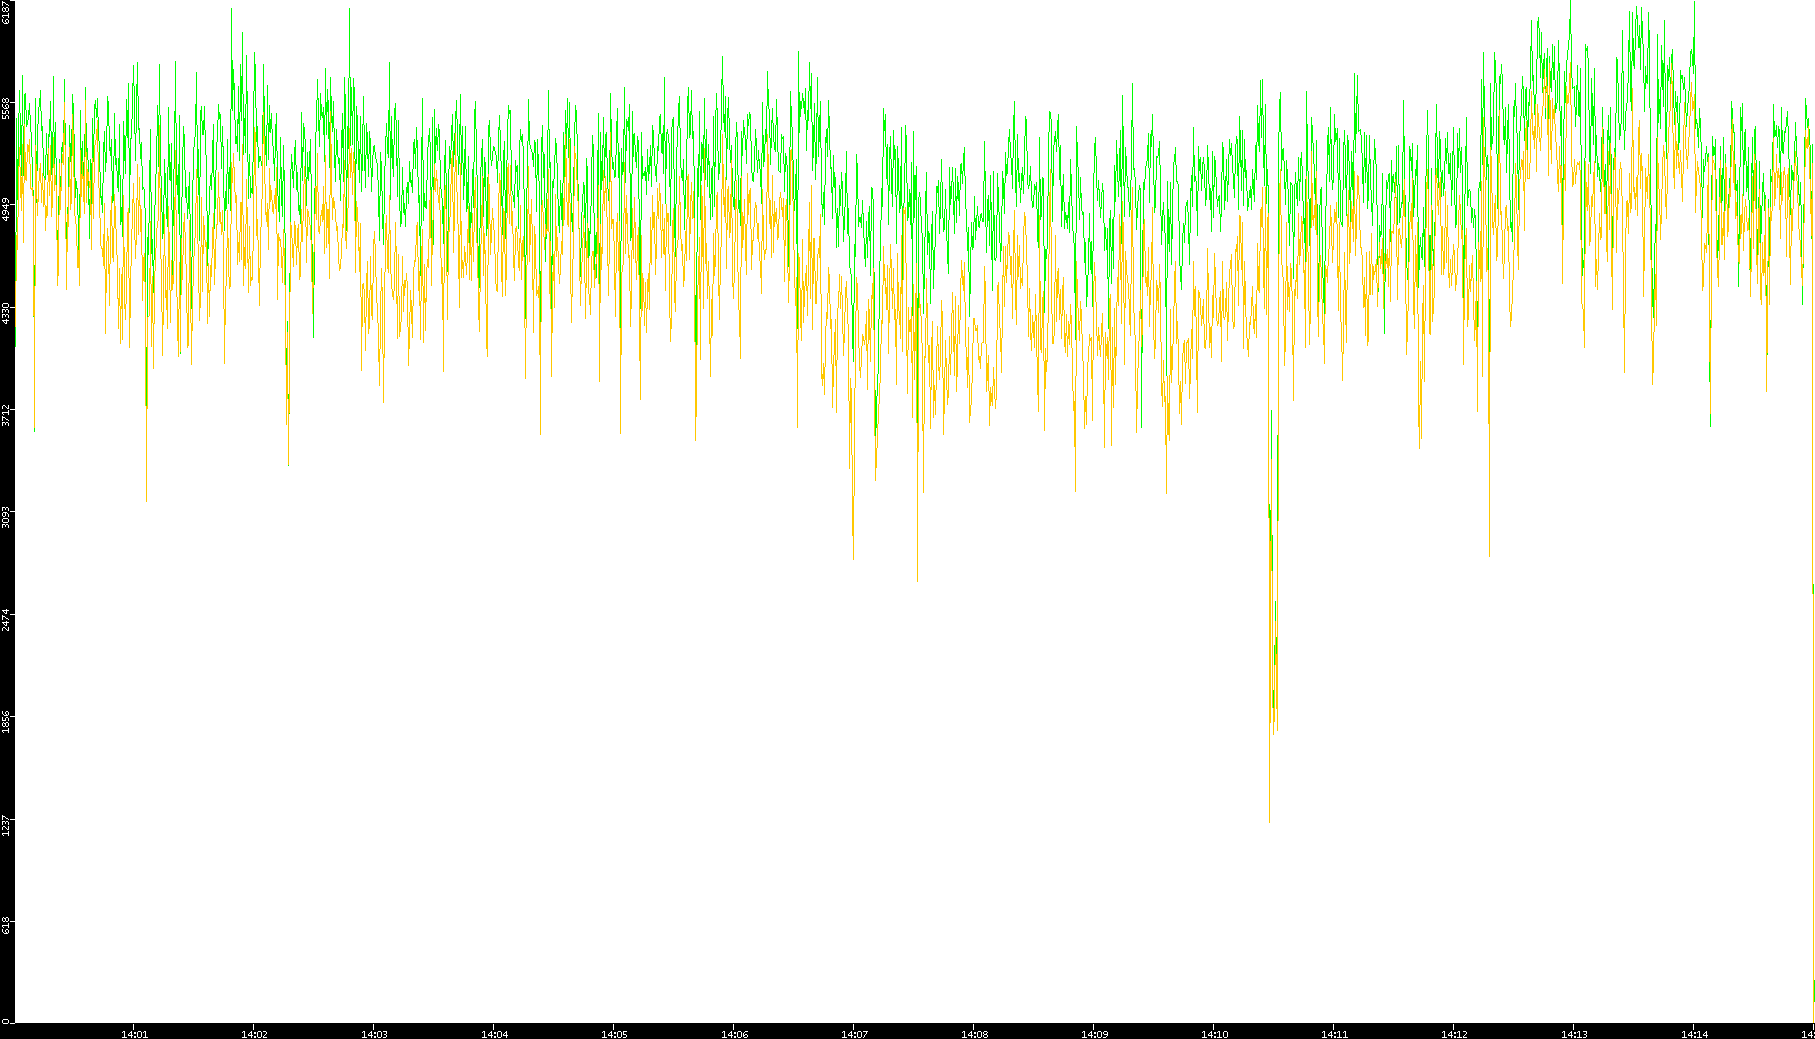Click the 14:05 time label
The width and height of the screenshot is (1815, 1039).
coord(614,1033)
